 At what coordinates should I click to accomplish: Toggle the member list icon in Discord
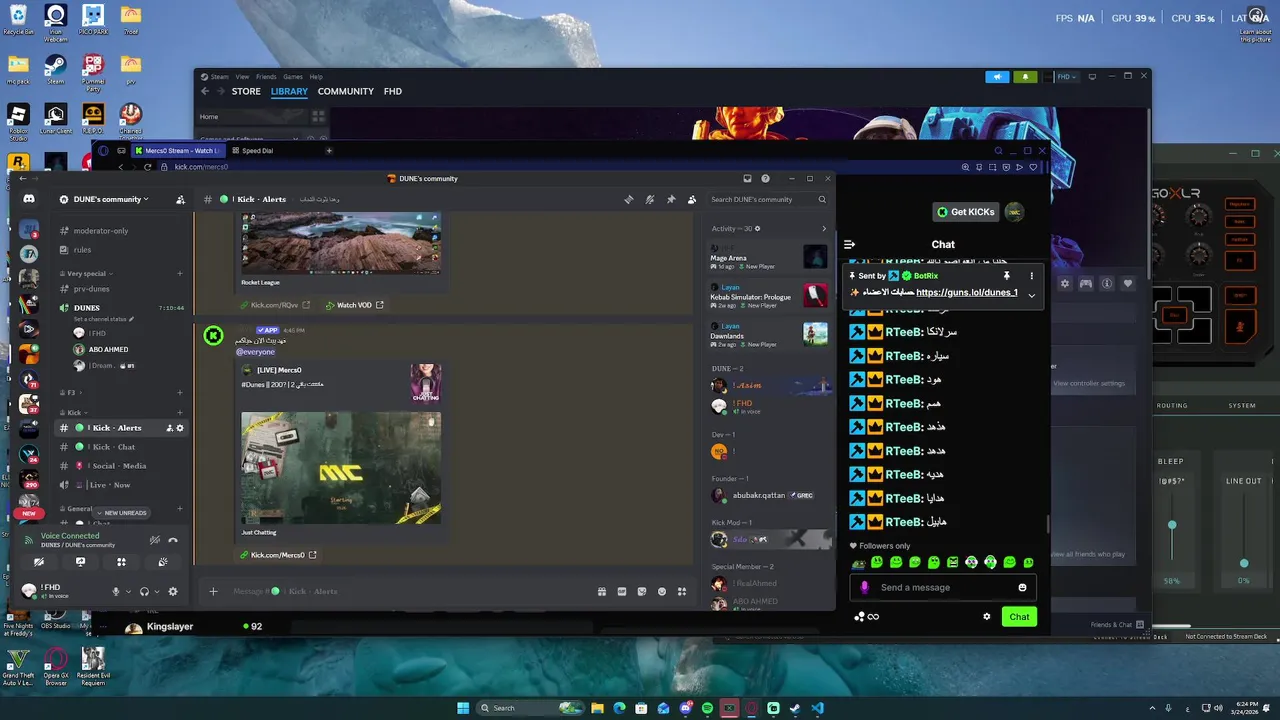pos(692,199)
